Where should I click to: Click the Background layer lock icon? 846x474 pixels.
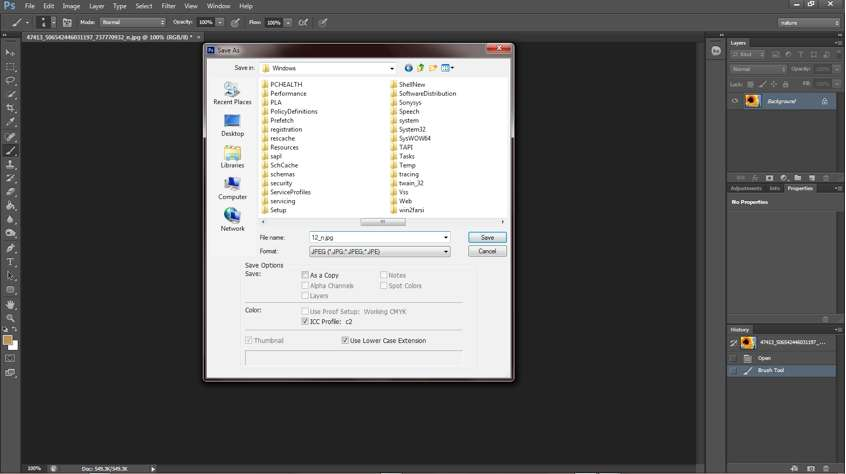coord(824,101)
